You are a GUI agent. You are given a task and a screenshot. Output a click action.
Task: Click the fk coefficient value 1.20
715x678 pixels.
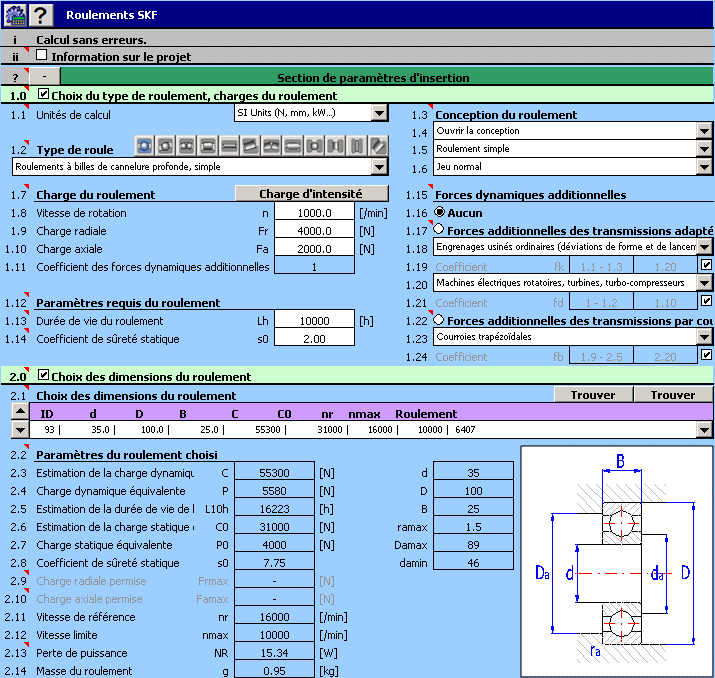click(665, 266)
